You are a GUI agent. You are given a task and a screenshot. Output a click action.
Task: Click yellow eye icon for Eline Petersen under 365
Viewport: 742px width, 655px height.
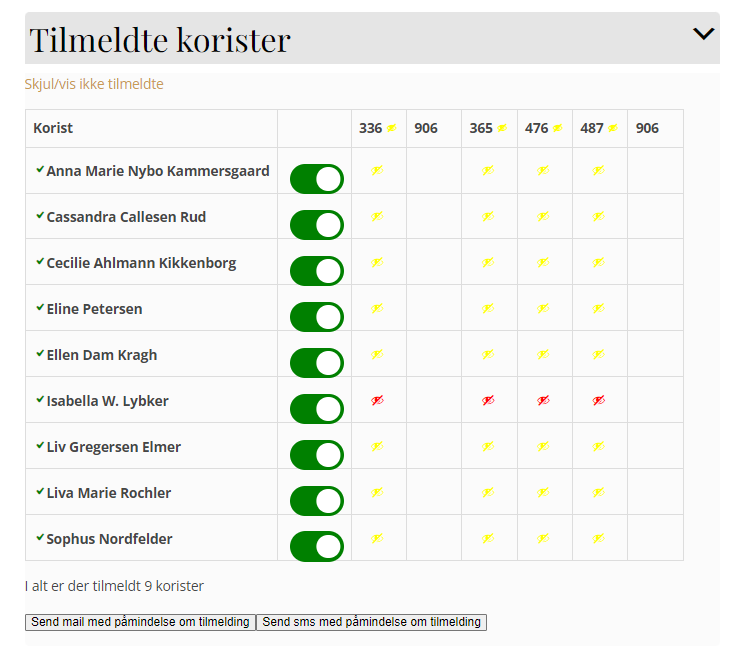point(488,309)
